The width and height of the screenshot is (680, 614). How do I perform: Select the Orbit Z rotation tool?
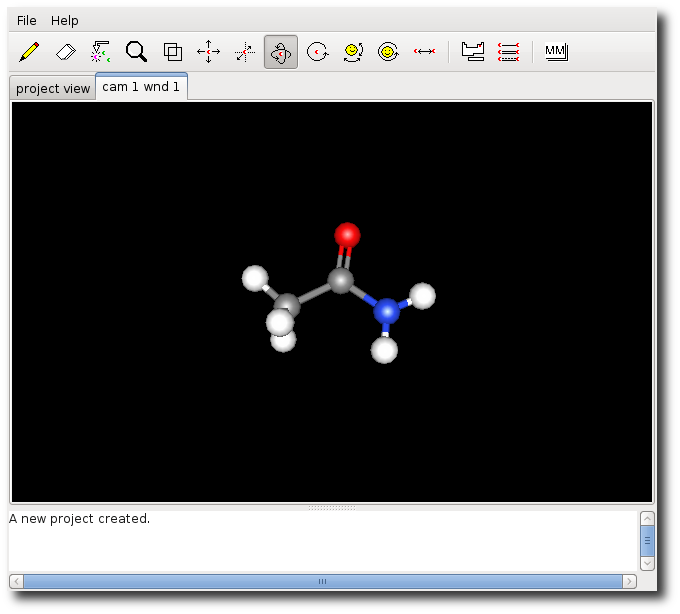click(x=317, y=51)
